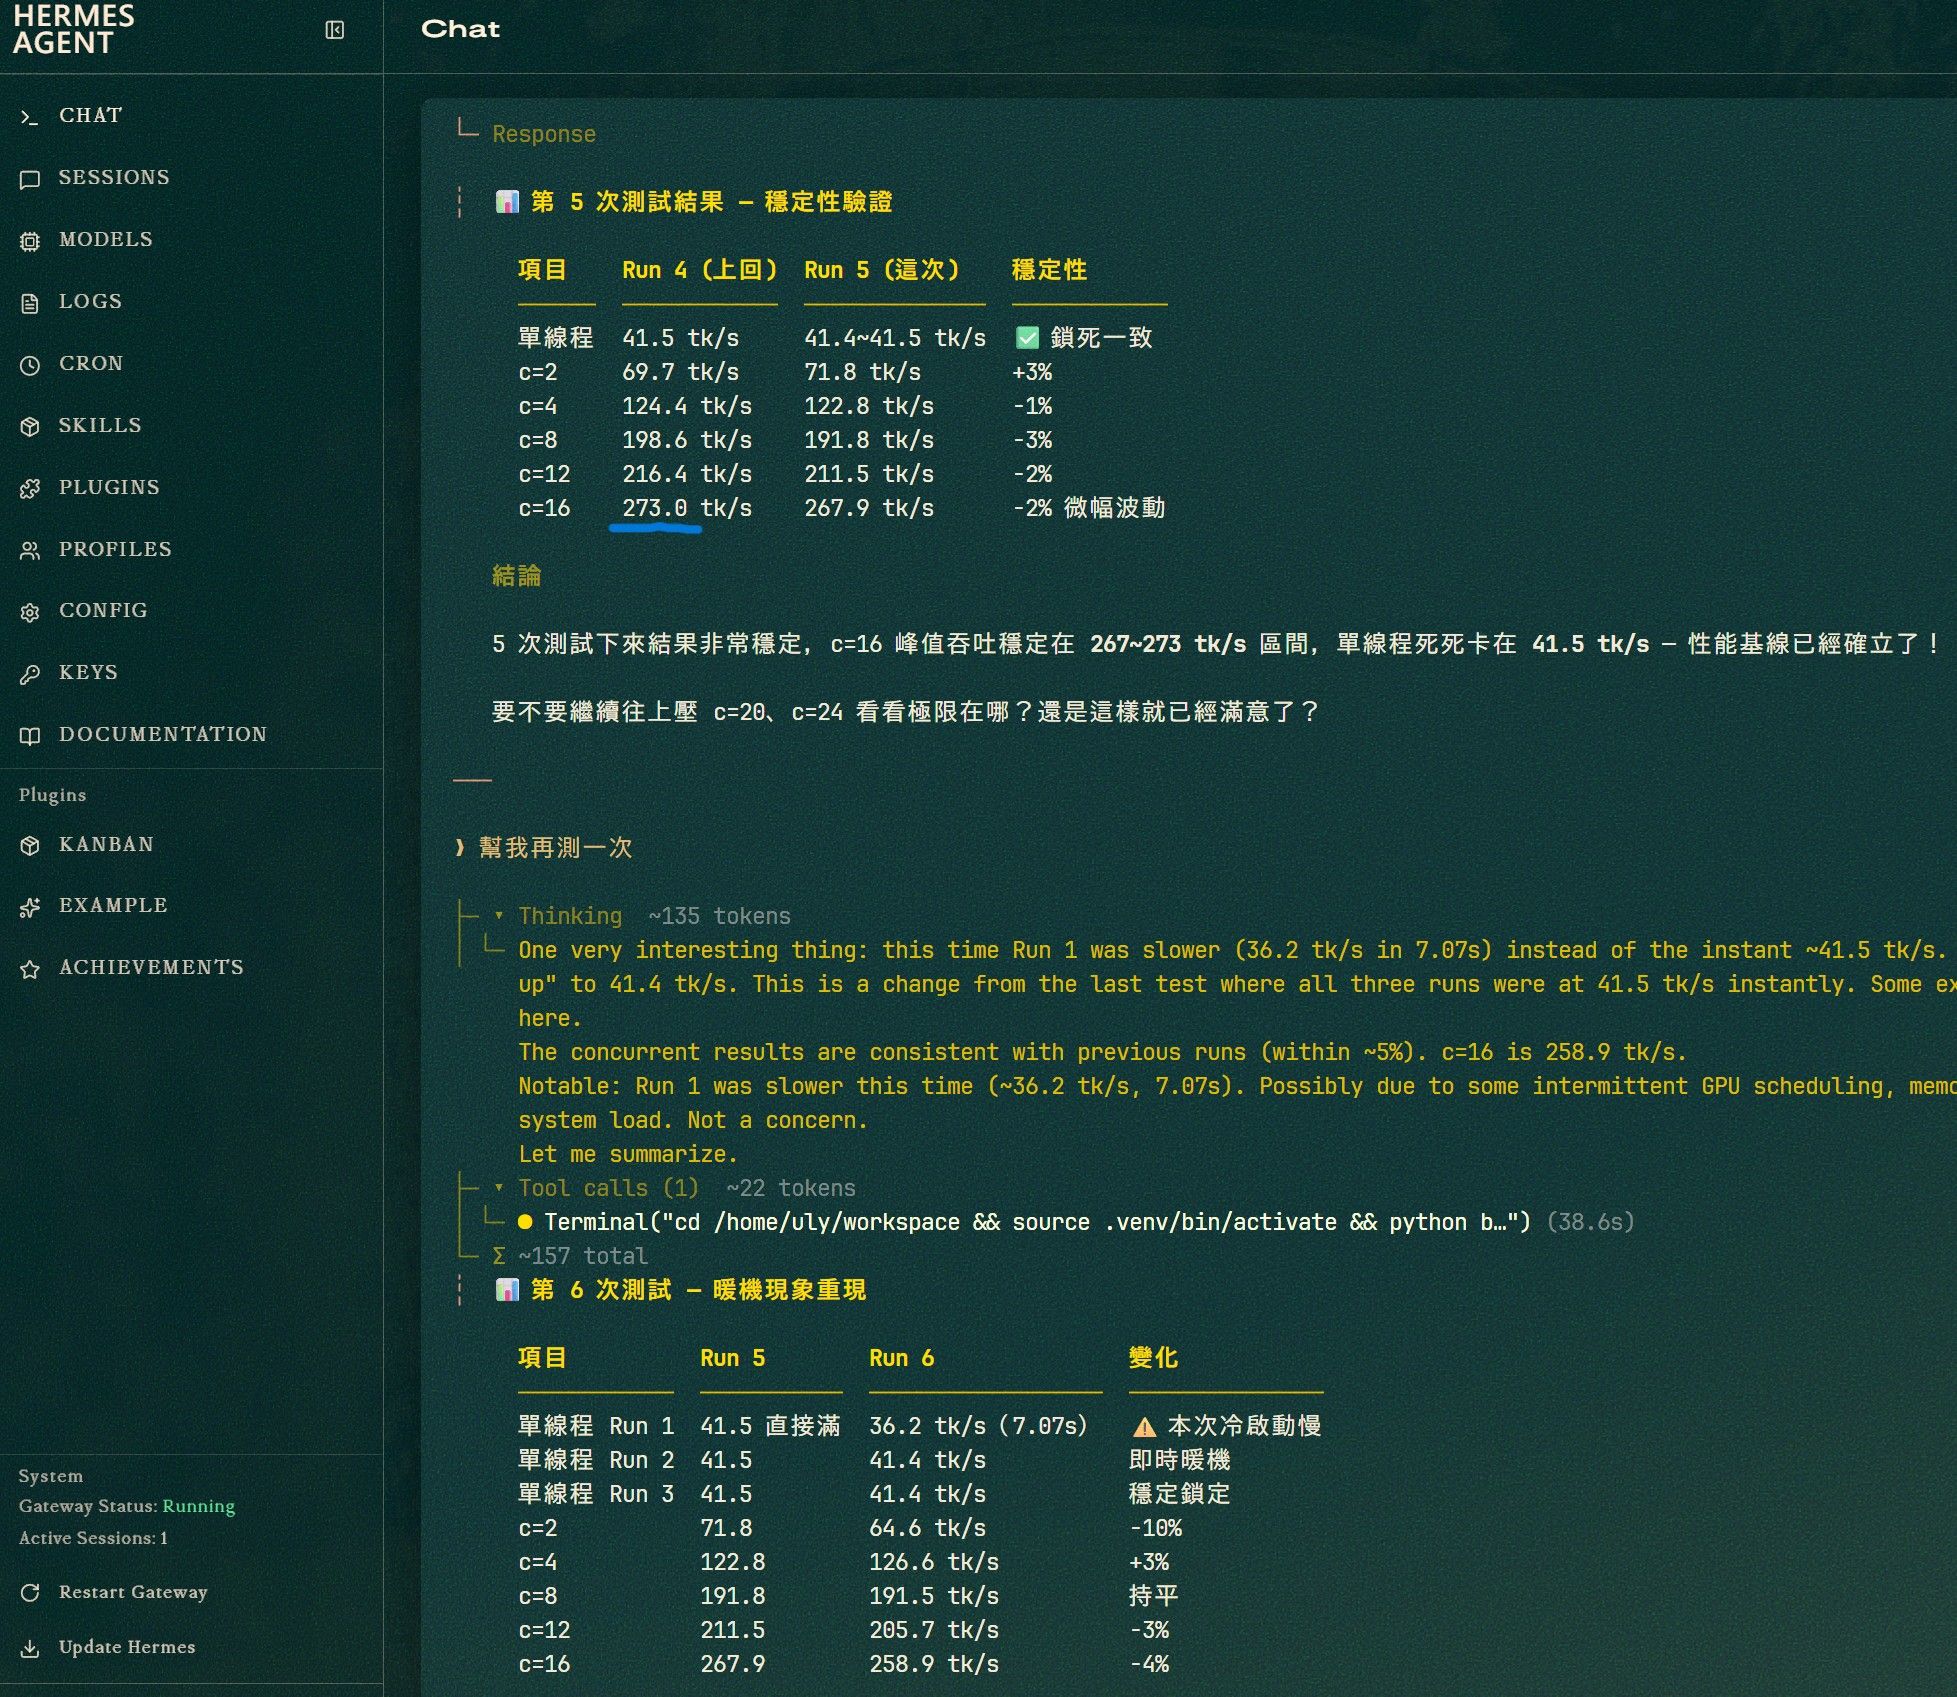Click the Update Hermes download icon
This screenshot has width=1957, height=1697.
[30, 1648]
